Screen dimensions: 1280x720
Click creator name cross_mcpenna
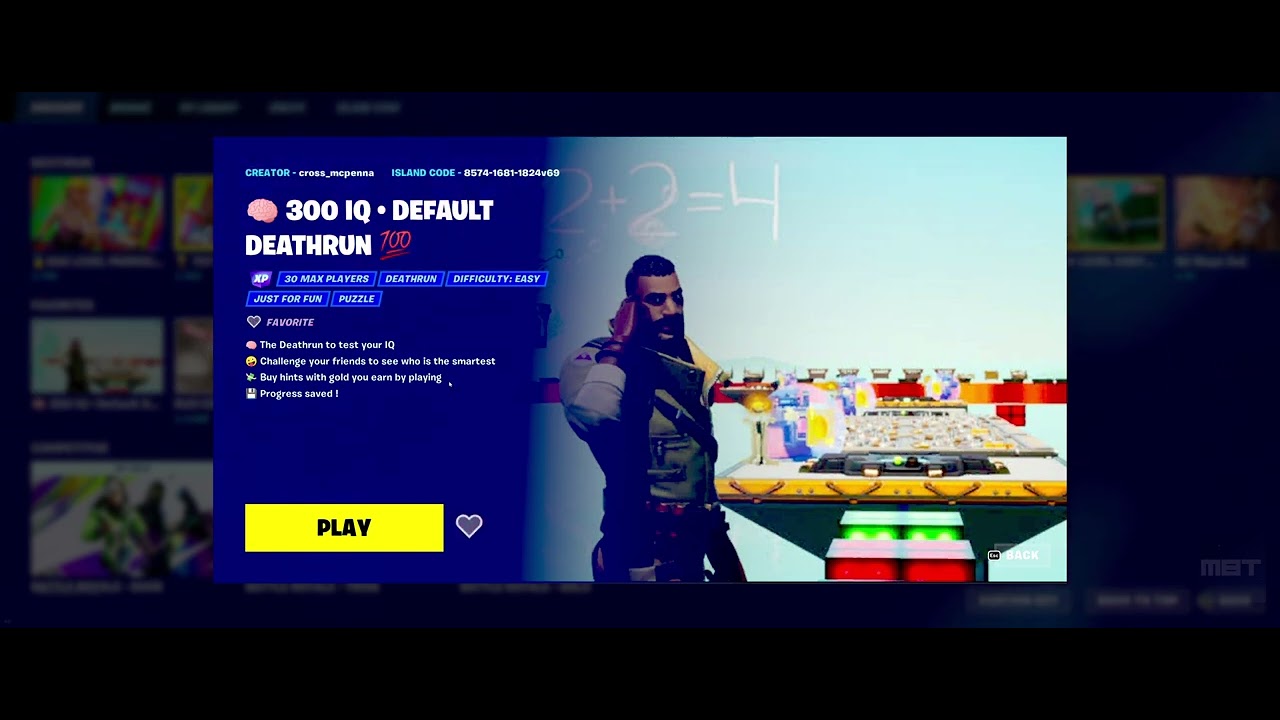point(336,173)
